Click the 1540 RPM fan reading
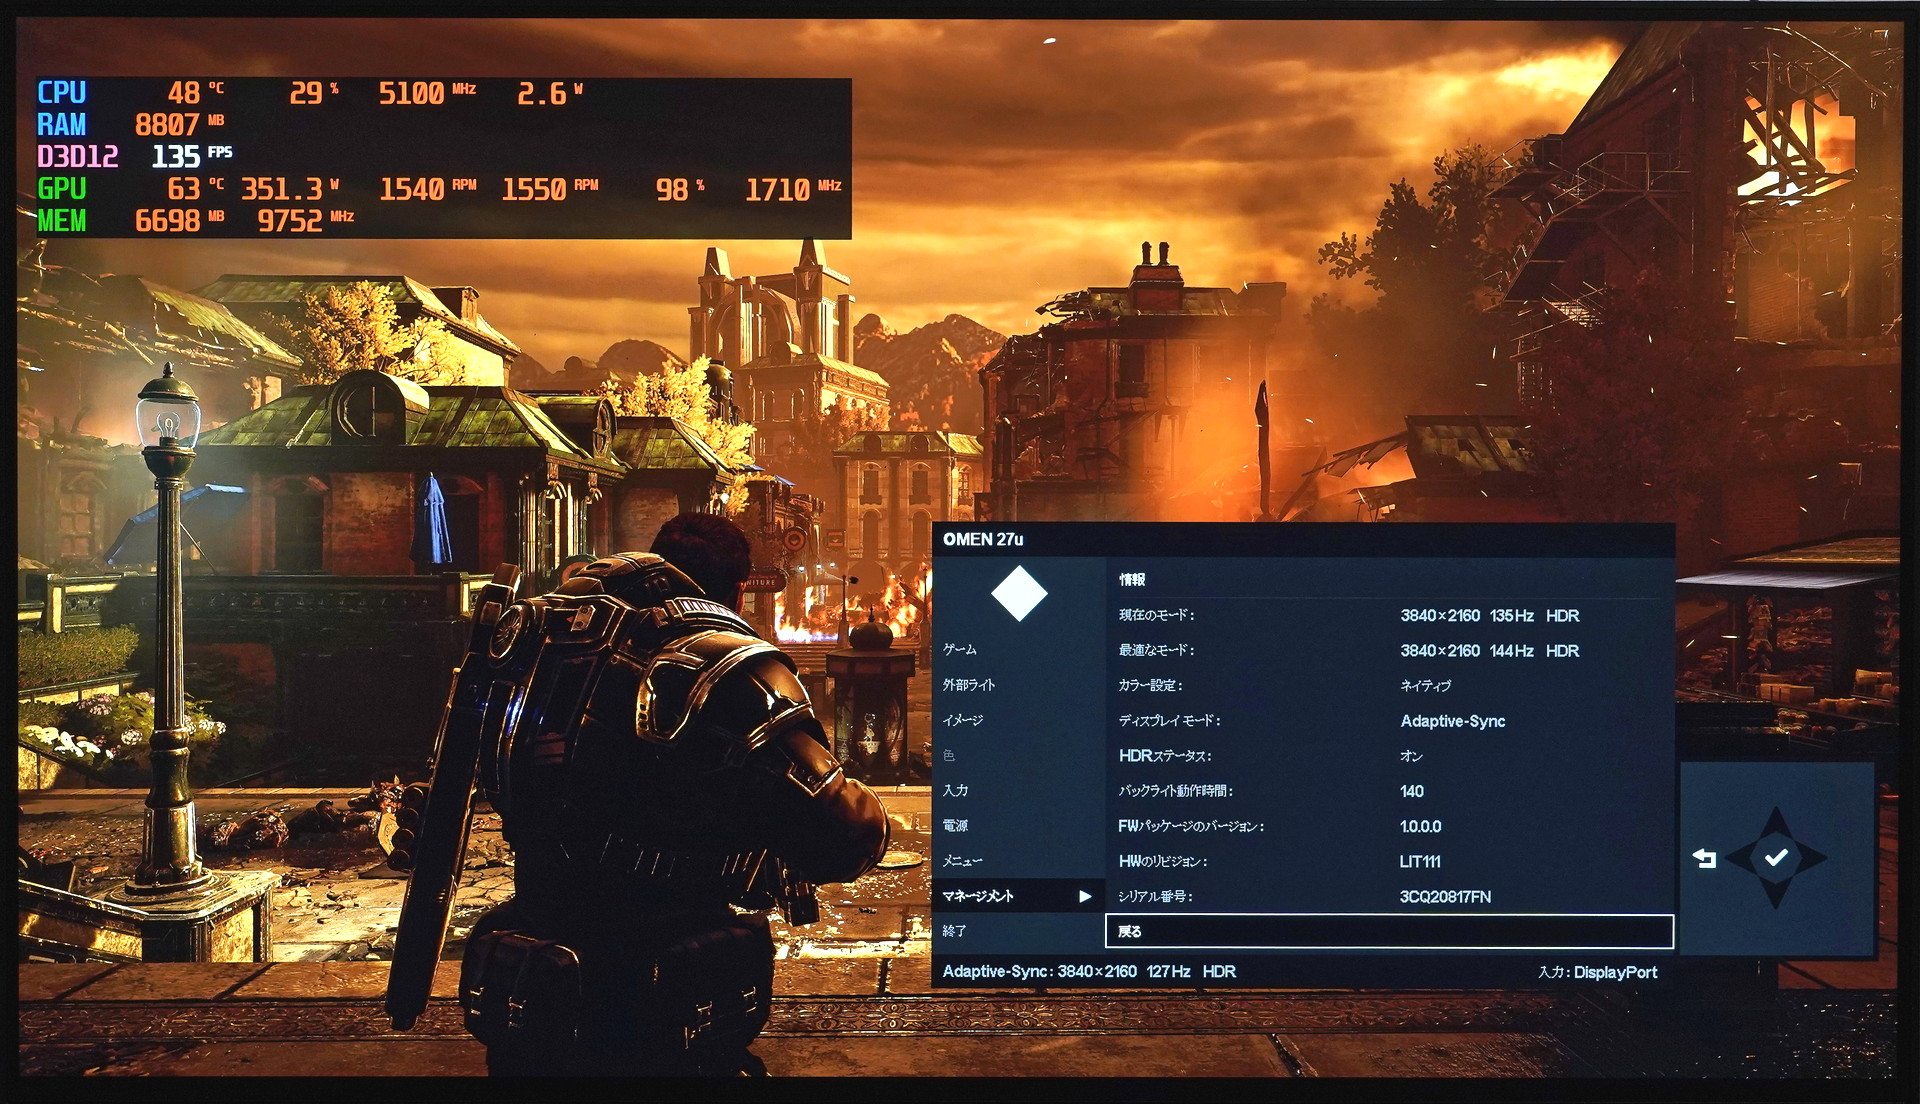 428,189
